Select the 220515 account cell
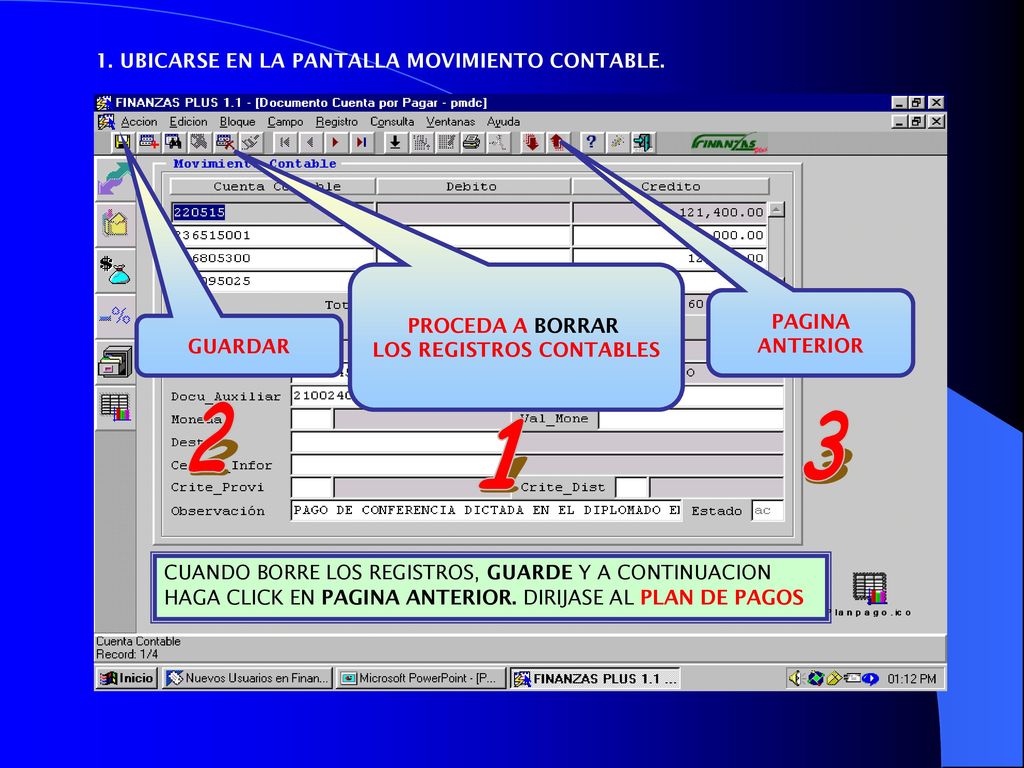Screen dimensions: 1024x768 point(273,212)
